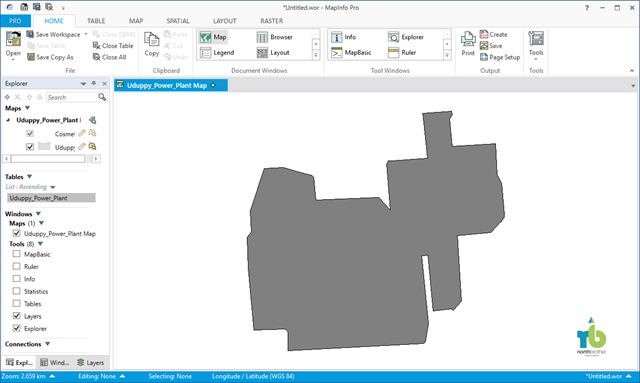Open a file with the Open icon
Viewport: 640px width, 383px height.
13,40
